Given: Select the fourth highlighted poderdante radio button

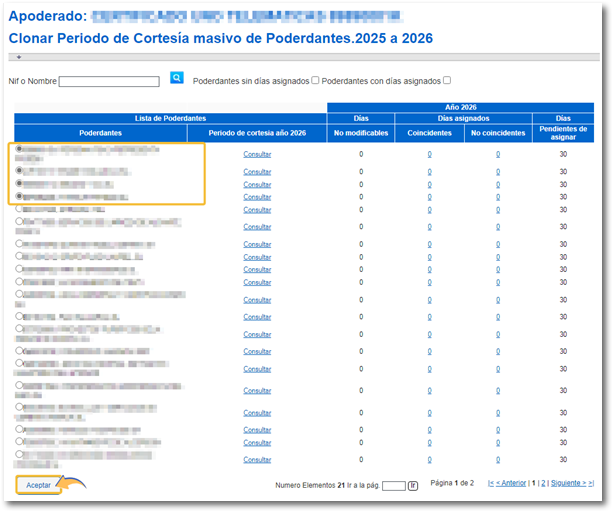Looking at the screenshot, I should (20, 197).
